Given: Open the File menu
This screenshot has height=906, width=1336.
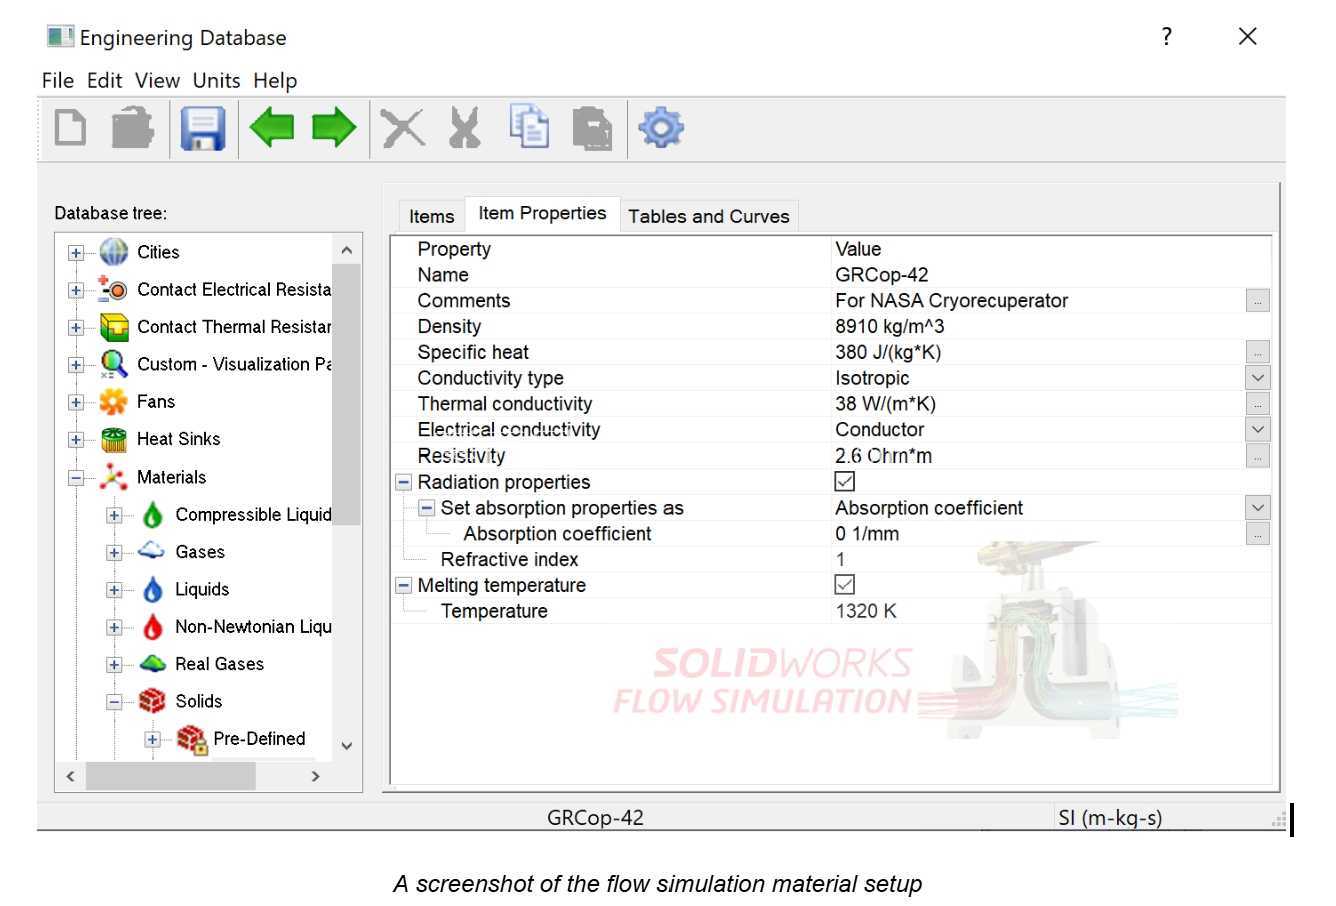Looking at the screenshot, I should pyautogui.click(x=58, y=81).
